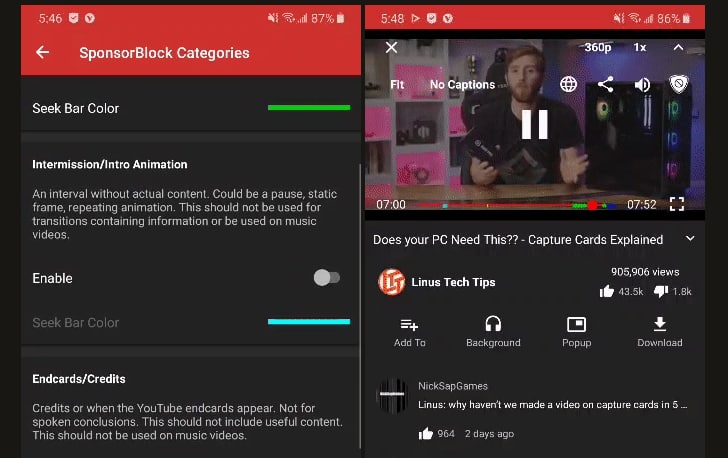This screenshot has height=458, width=728.
Task: Open video in browser via globe icon
Action: 568,85
